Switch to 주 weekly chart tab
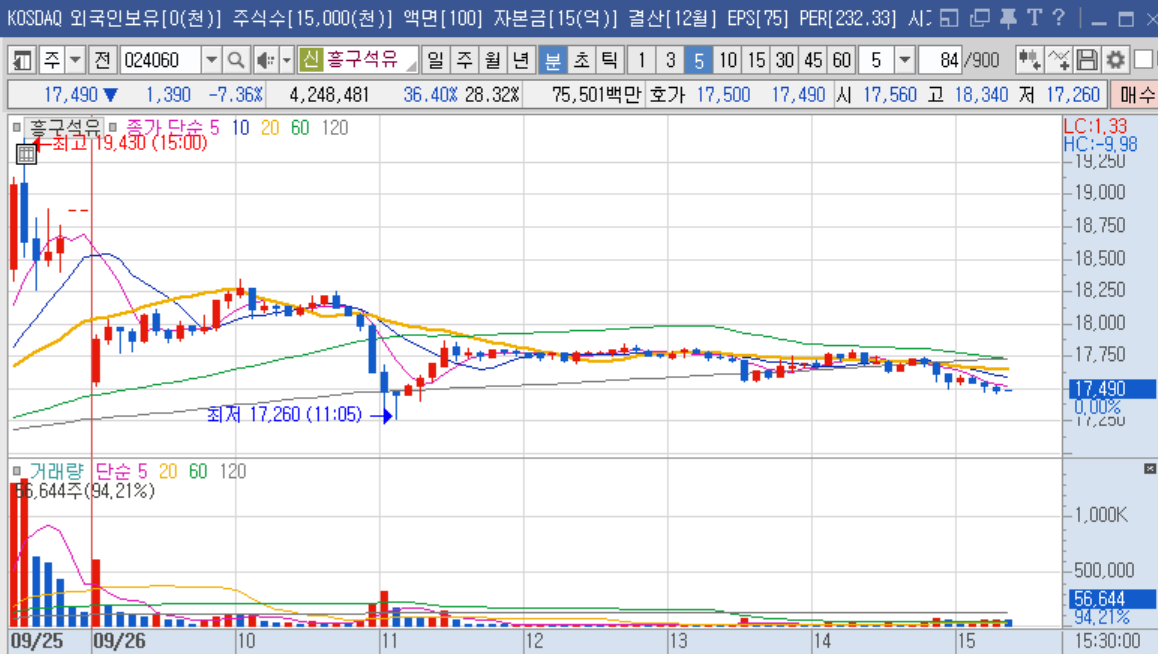1158x654 pixels. 465,60
